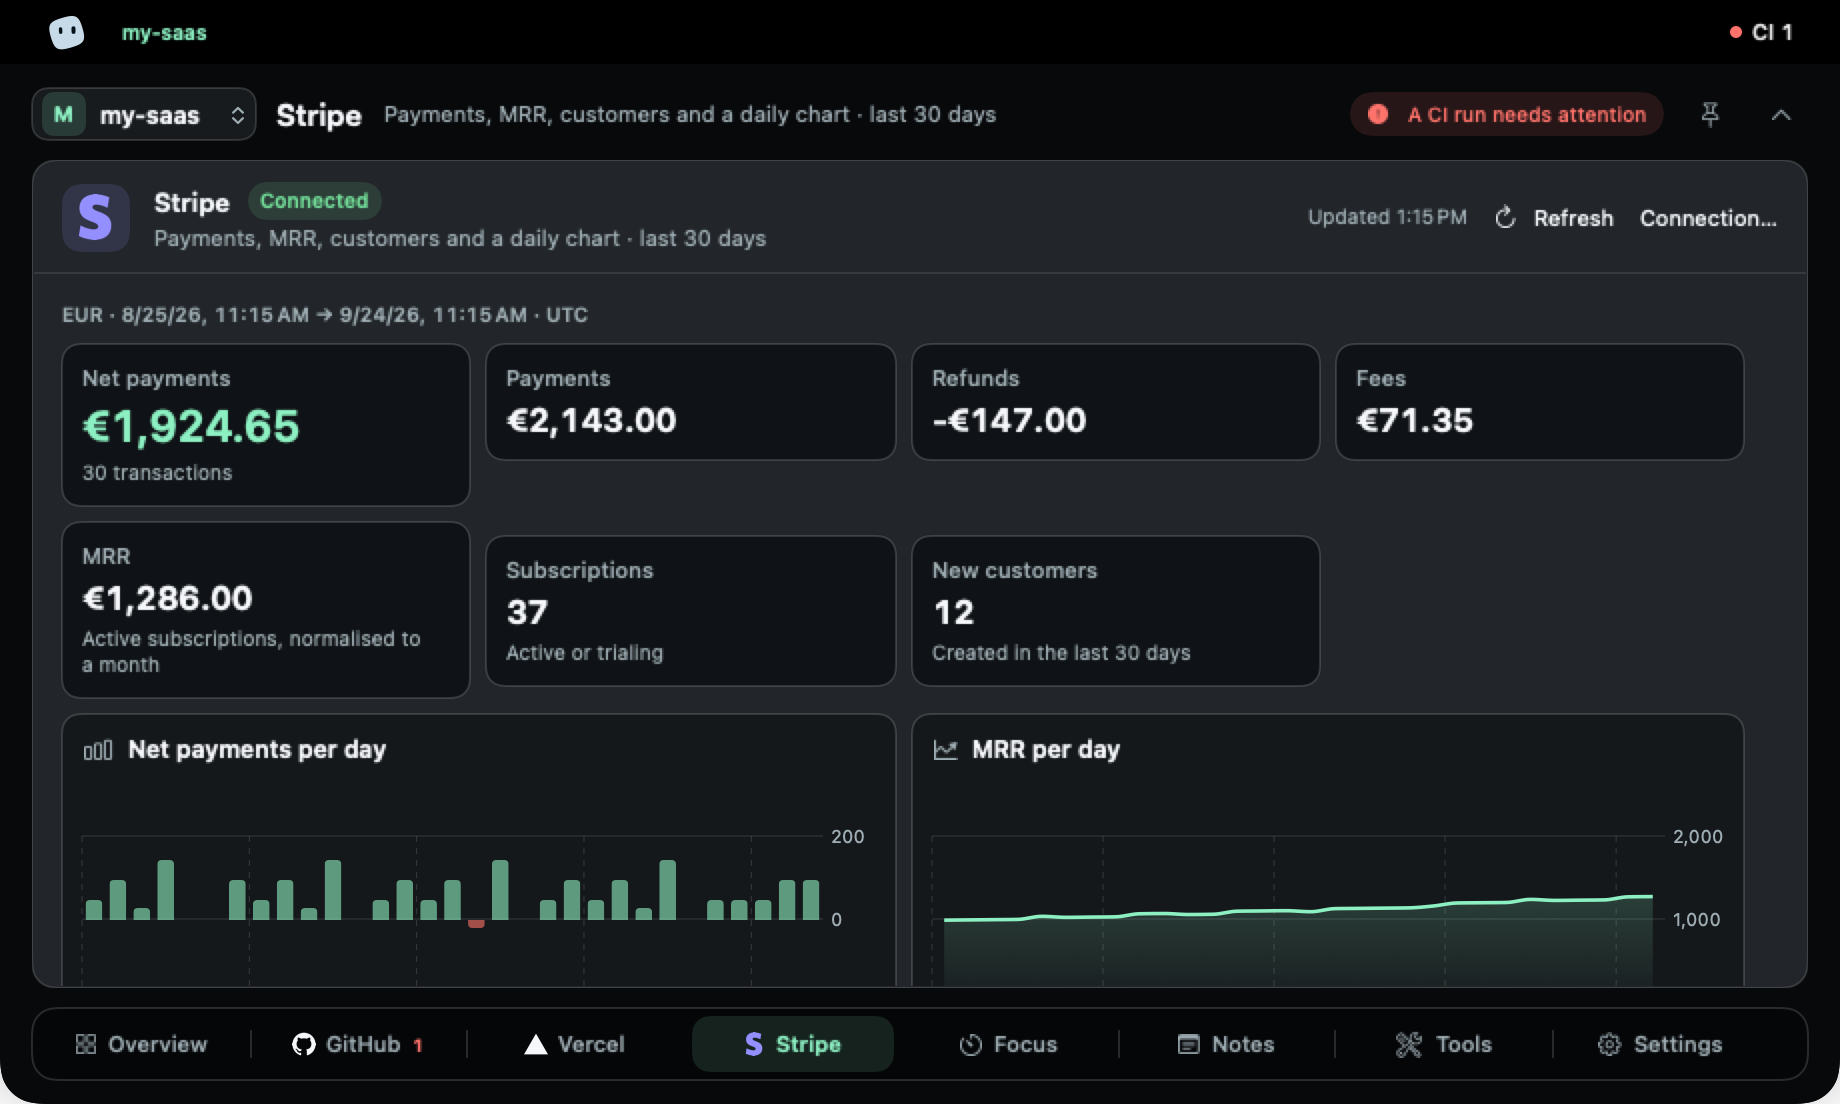1840x1104 pixels.
Task: Select the Stripe tab
Action: (792, 1044)
